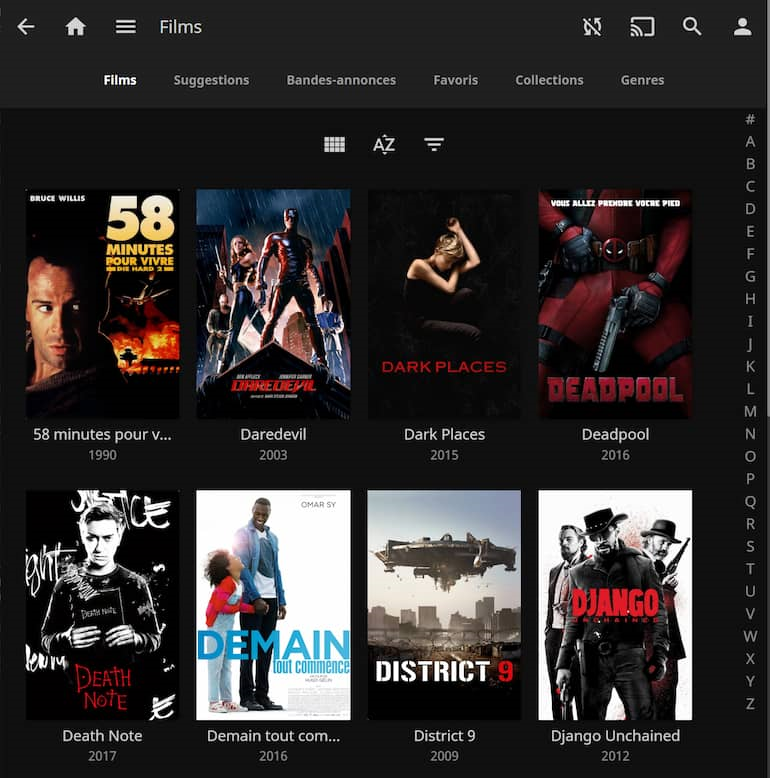This screenshot has width=770, height=778.
Task: Open the Deadpool movie poster
Action: click(615, 304)
